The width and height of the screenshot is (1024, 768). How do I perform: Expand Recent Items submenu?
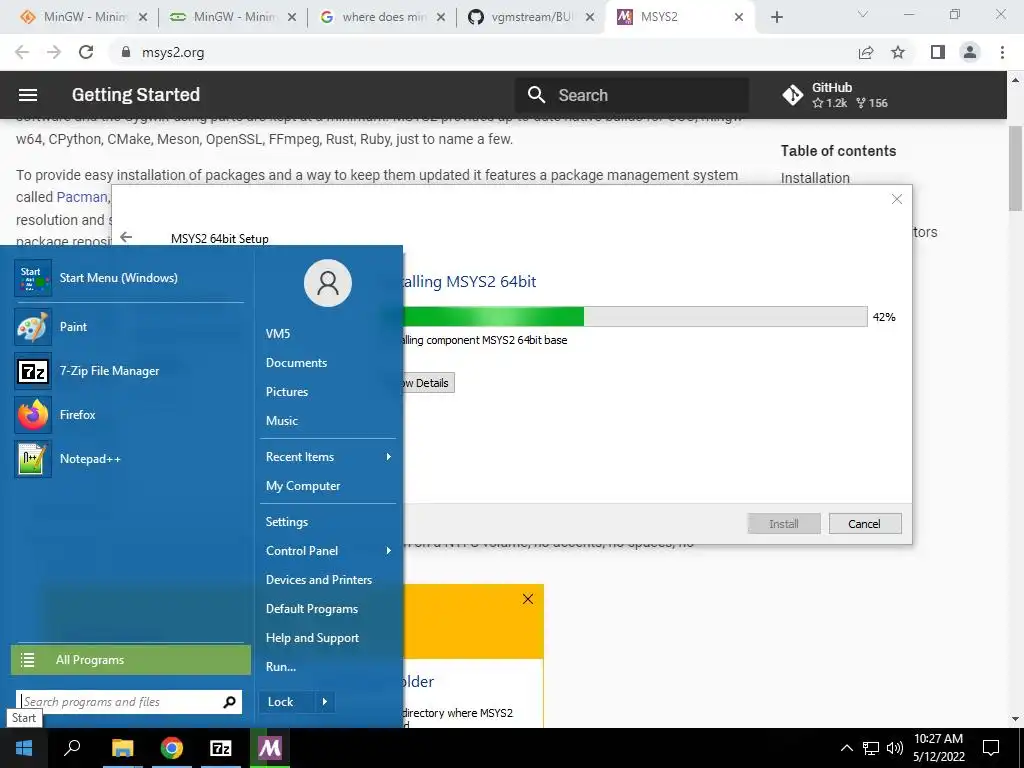328,457
